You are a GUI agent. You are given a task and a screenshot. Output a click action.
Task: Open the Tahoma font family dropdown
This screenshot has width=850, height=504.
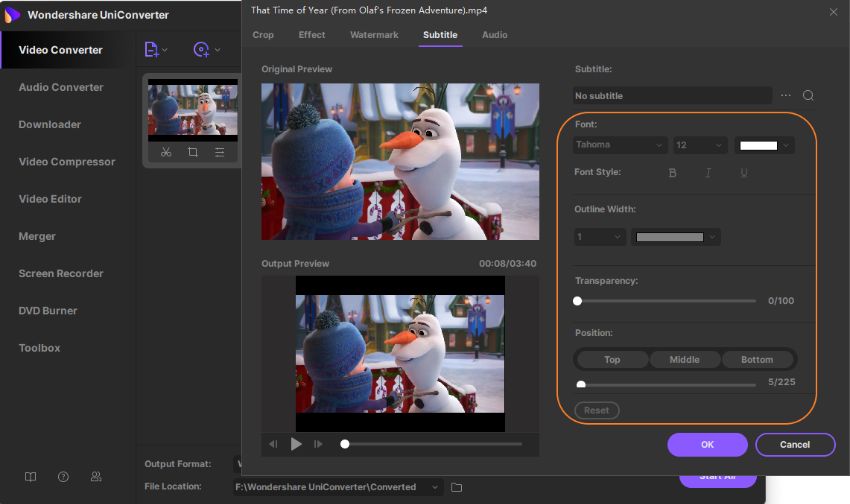[620, 145]
